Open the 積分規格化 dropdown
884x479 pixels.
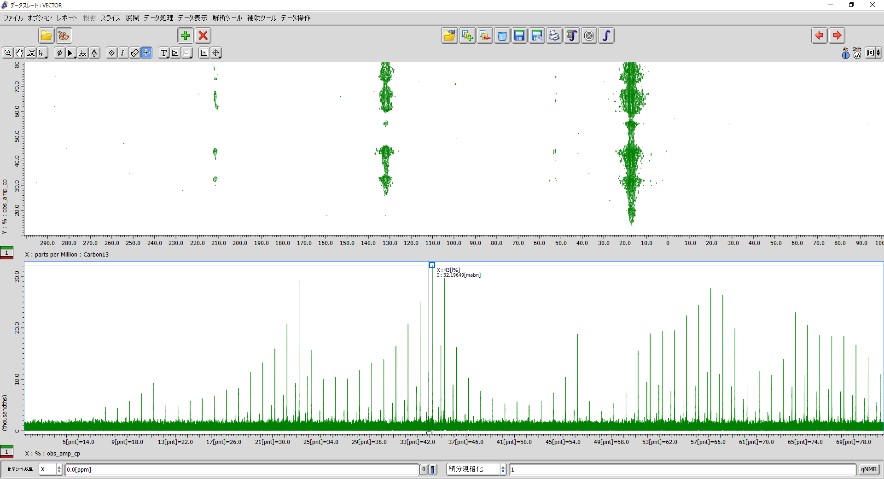pyautogui.click(x=476, y=469)
